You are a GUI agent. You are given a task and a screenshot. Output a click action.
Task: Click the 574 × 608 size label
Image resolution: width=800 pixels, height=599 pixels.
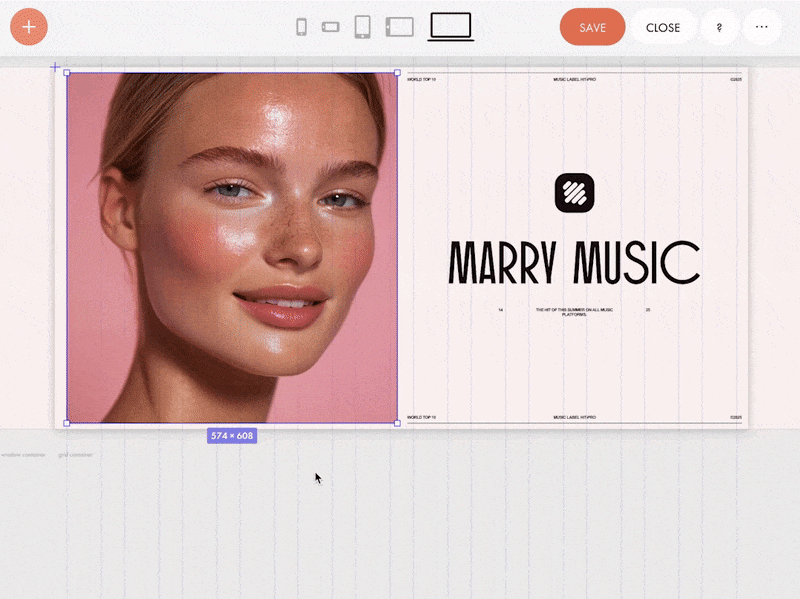pyautogui.click(x=232, y=436)
